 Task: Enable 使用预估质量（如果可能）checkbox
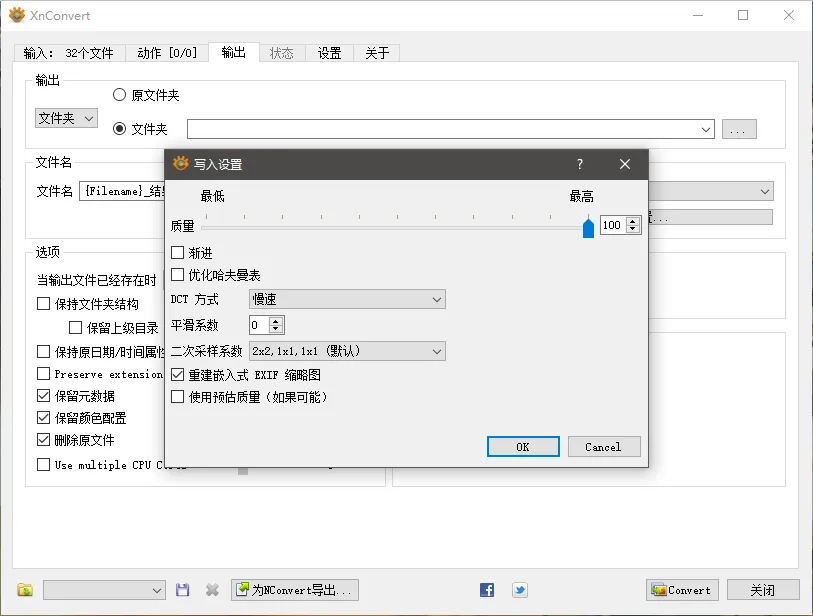[x=177, y=397]
